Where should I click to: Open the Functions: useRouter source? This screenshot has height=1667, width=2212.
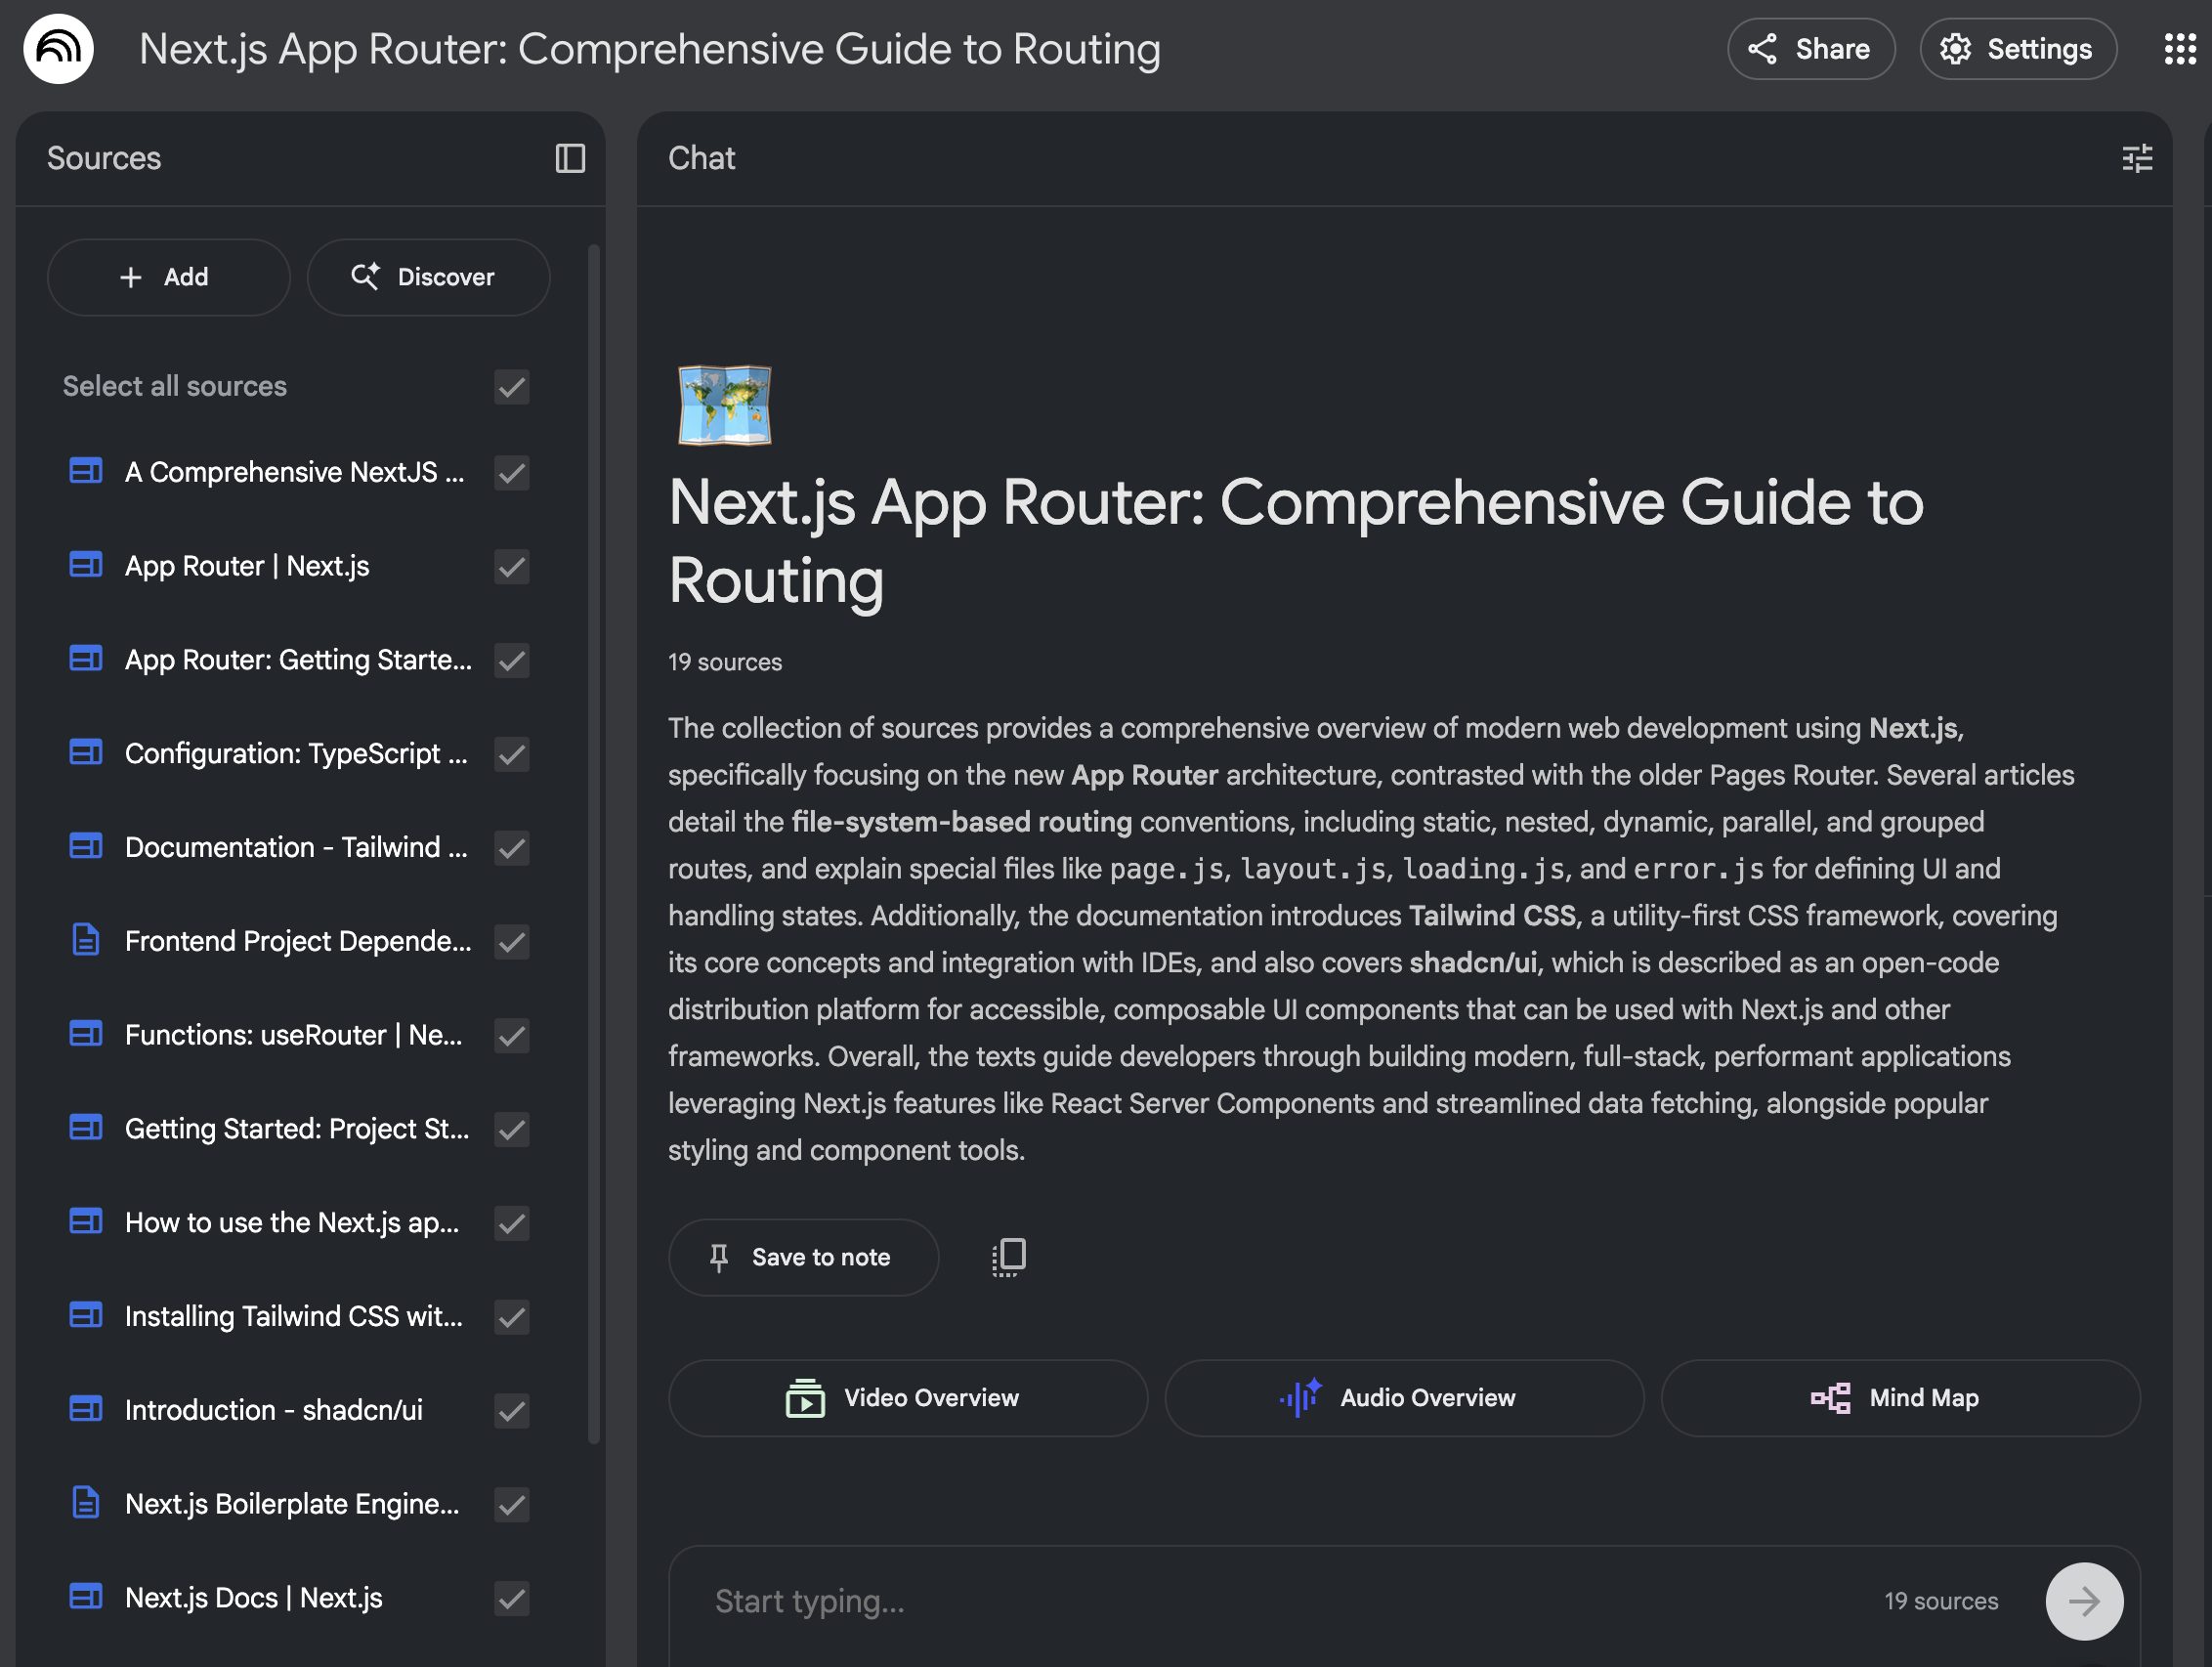click(293, 1035)
